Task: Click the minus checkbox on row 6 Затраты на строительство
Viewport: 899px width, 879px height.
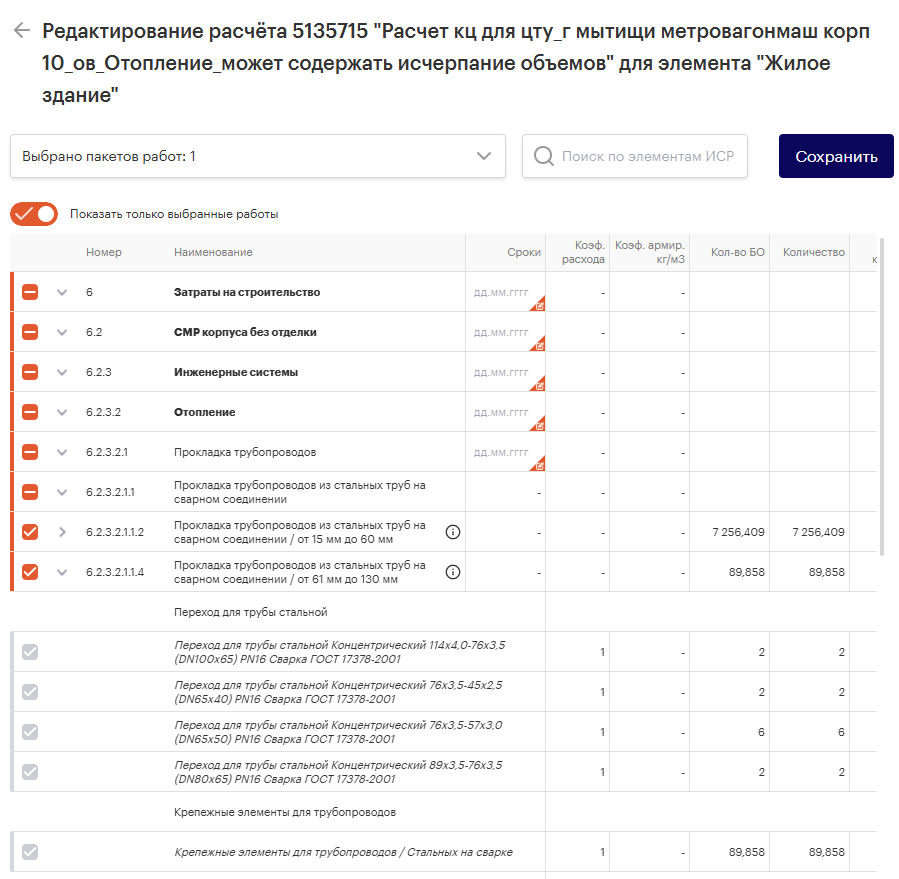Action: click(30, 292)
